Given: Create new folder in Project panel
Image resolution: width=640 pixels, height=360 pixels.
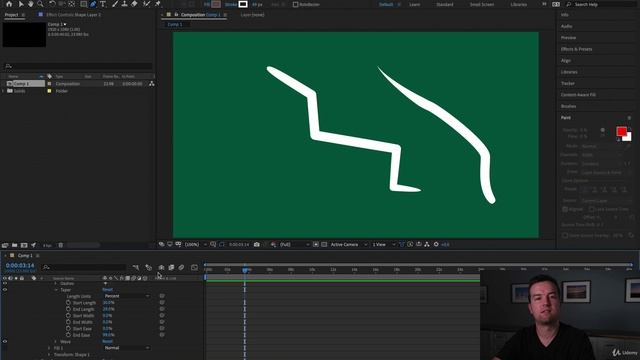Looking at the screenshot, I should (14, 245).
